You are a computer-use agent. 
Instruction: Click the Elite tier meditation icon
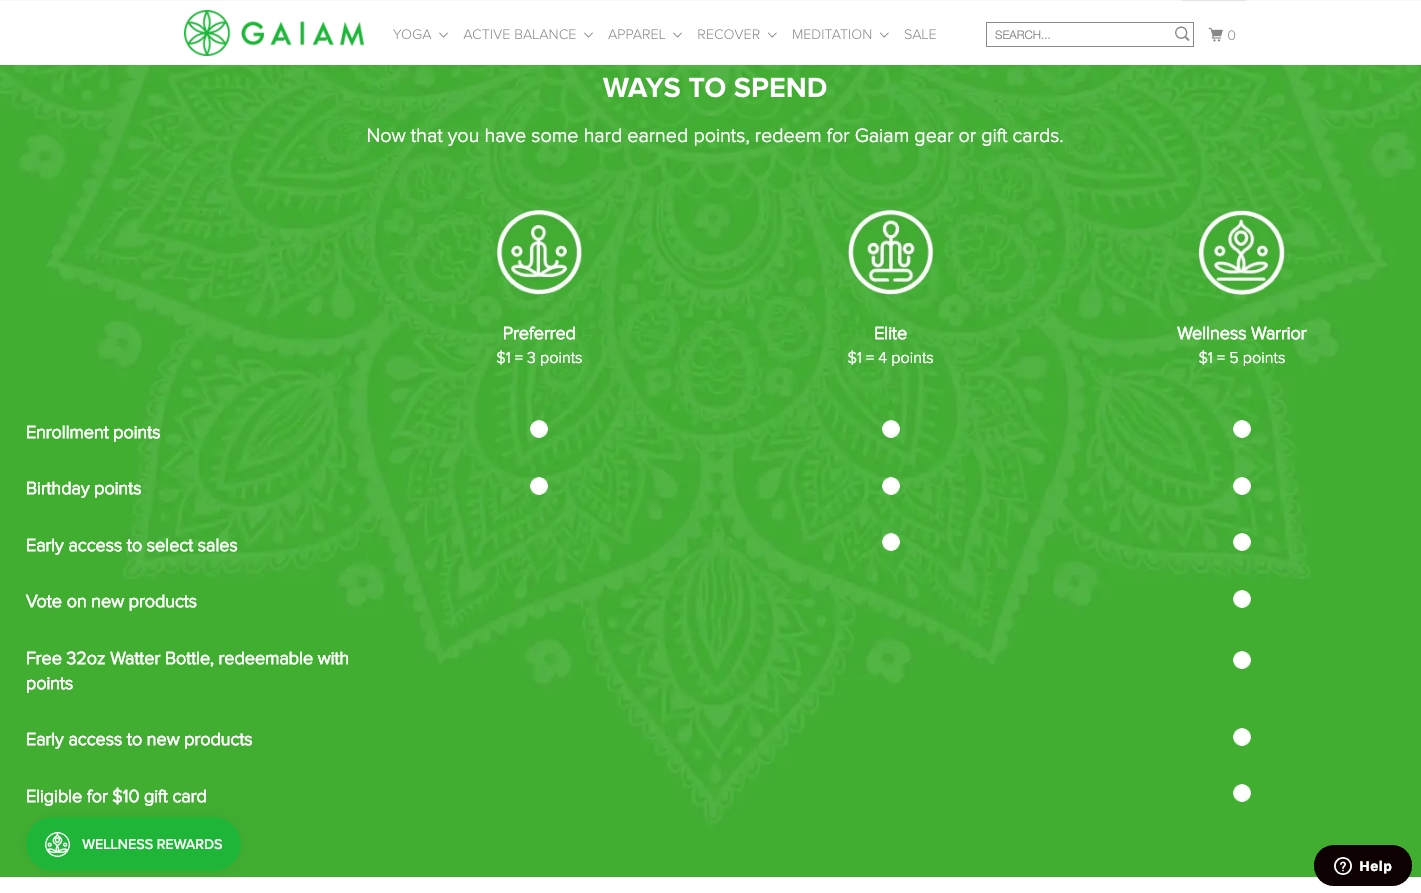click(x=891, y=252)
